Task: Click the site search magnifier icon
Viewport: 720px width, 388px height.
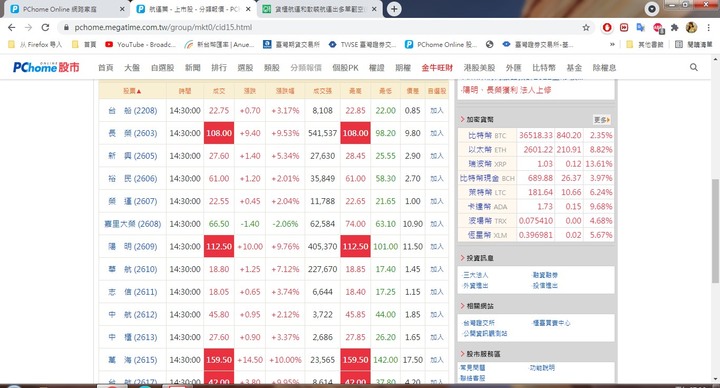Action: pos(694,67)
